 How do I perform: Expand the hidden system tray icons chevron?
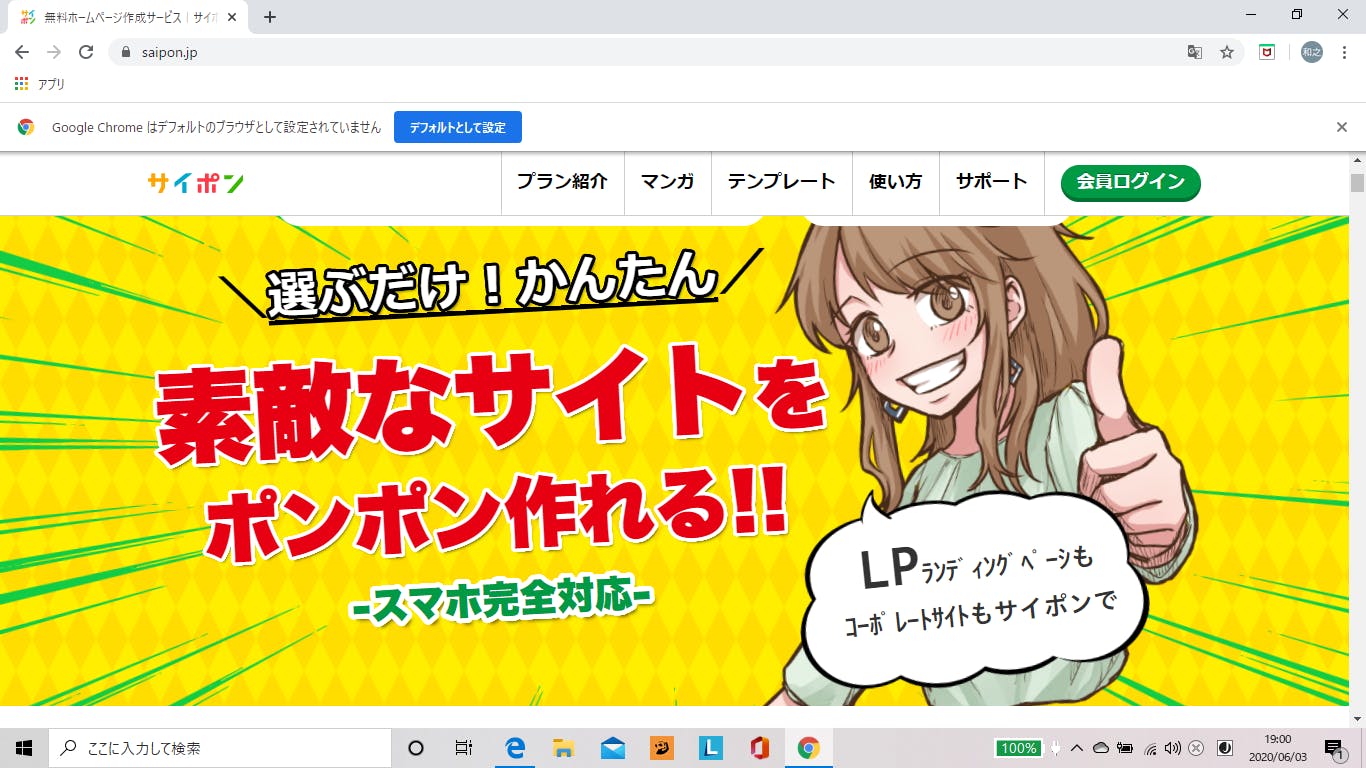click(1077, 748)
